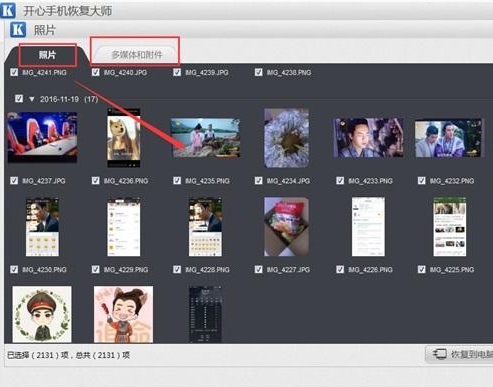Click filename IMG_4237.JPG
Image resolution: width=493 pixels, height=387 pixels.
coord(44,181)
